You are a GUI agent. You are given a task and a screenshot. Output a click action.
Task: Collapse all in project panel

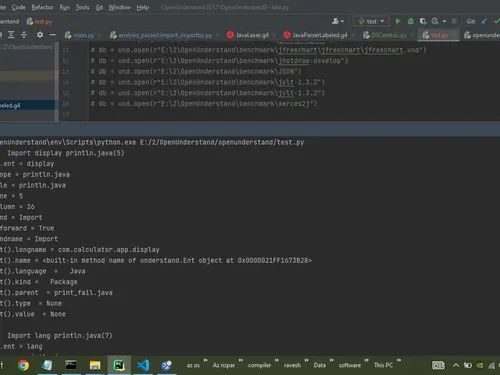[24, 35]
